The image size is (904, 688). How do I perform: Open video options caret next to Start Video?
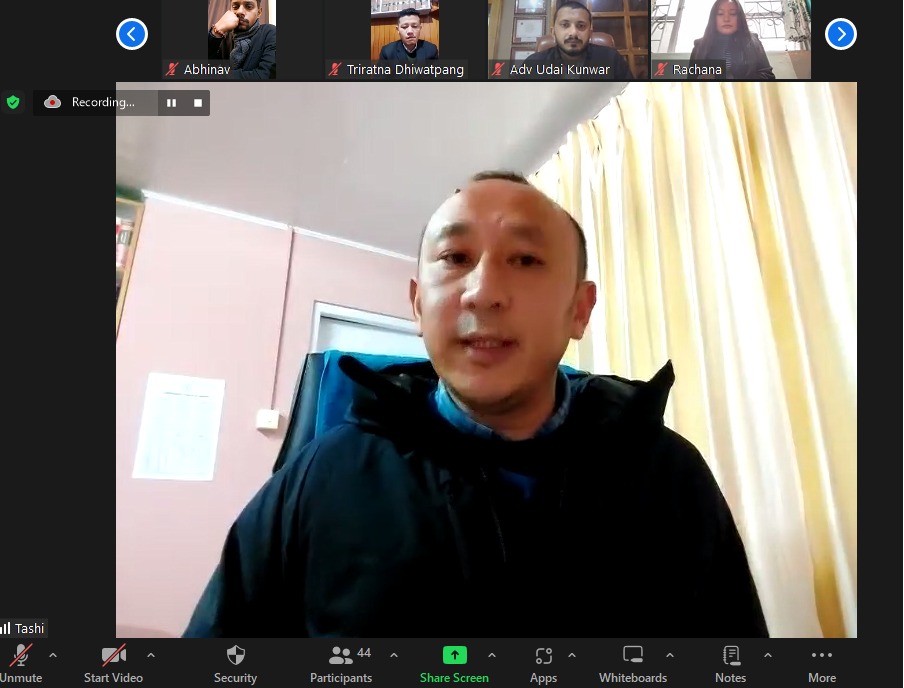151,656
